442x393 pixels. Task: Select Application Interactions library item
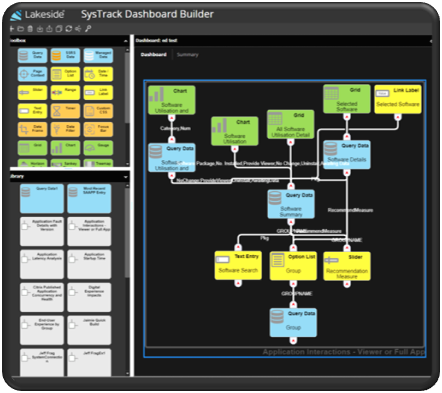coord(89,232)
